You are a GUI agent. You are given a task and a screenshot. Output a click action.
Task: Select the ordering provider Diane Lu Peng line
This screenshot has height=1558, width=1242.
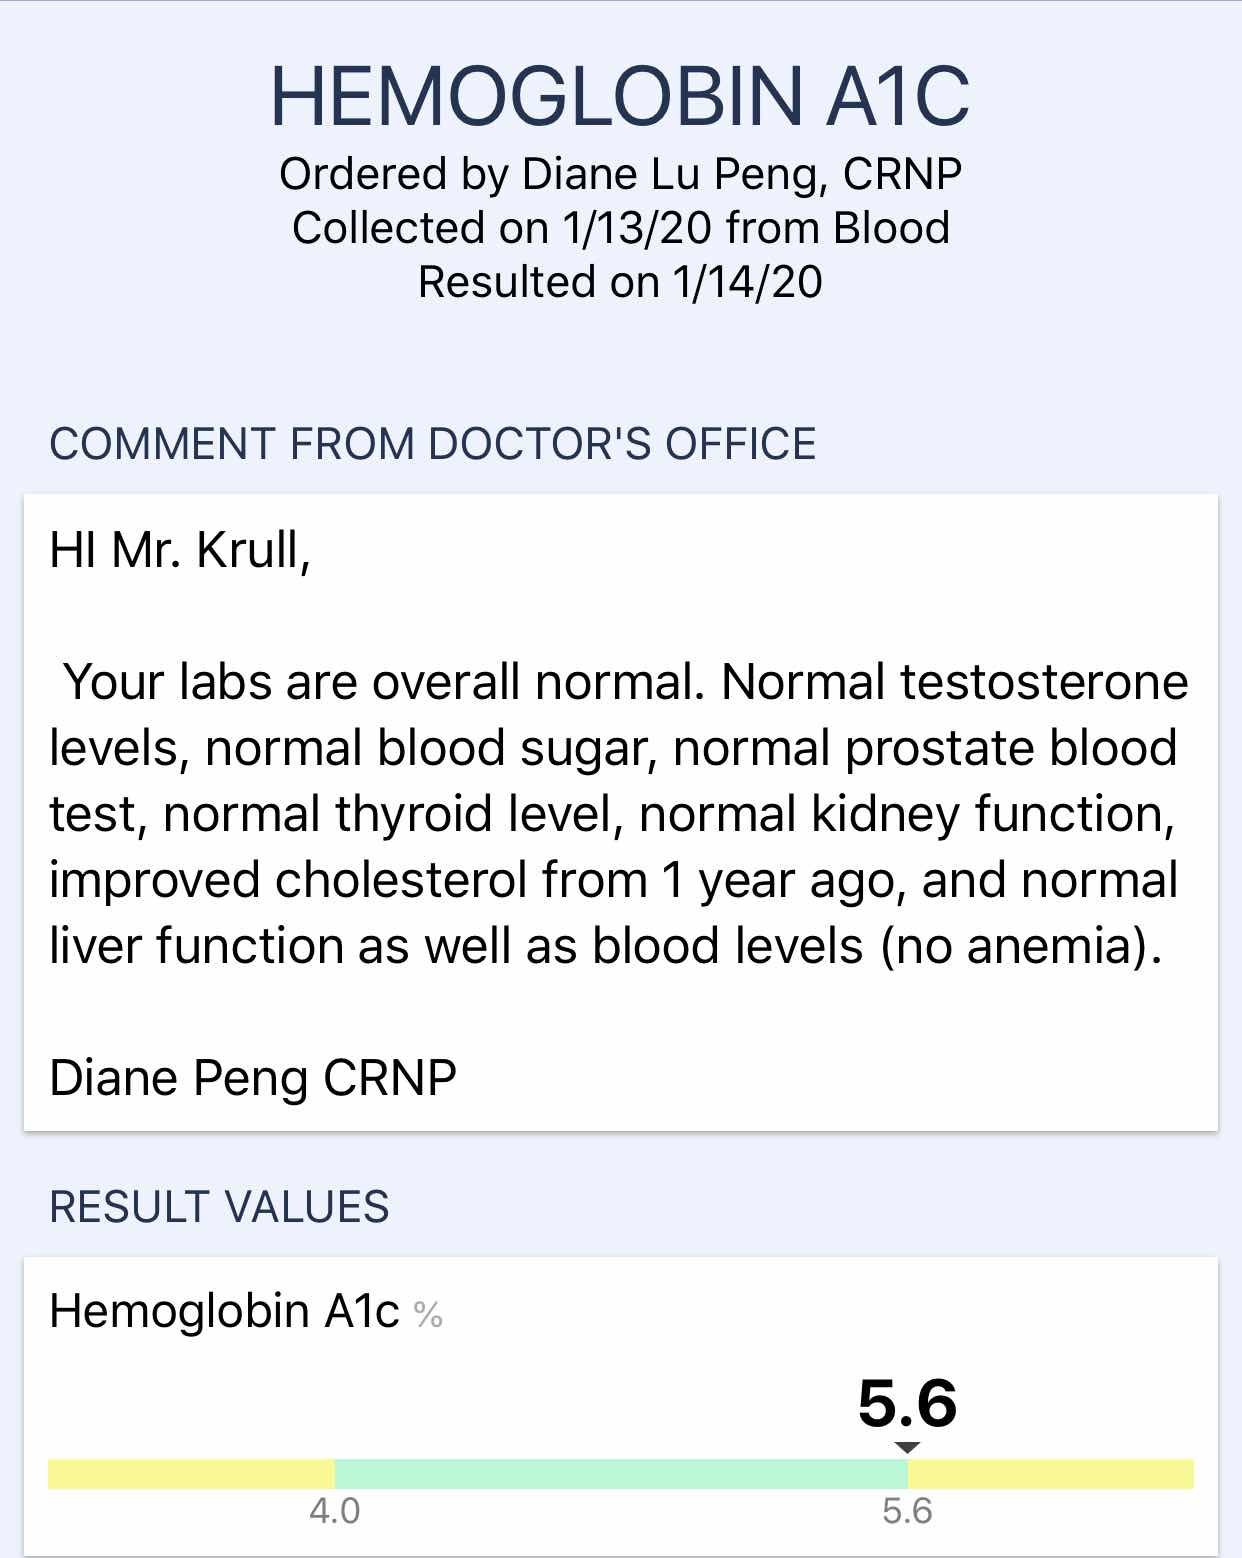(620, 174)
